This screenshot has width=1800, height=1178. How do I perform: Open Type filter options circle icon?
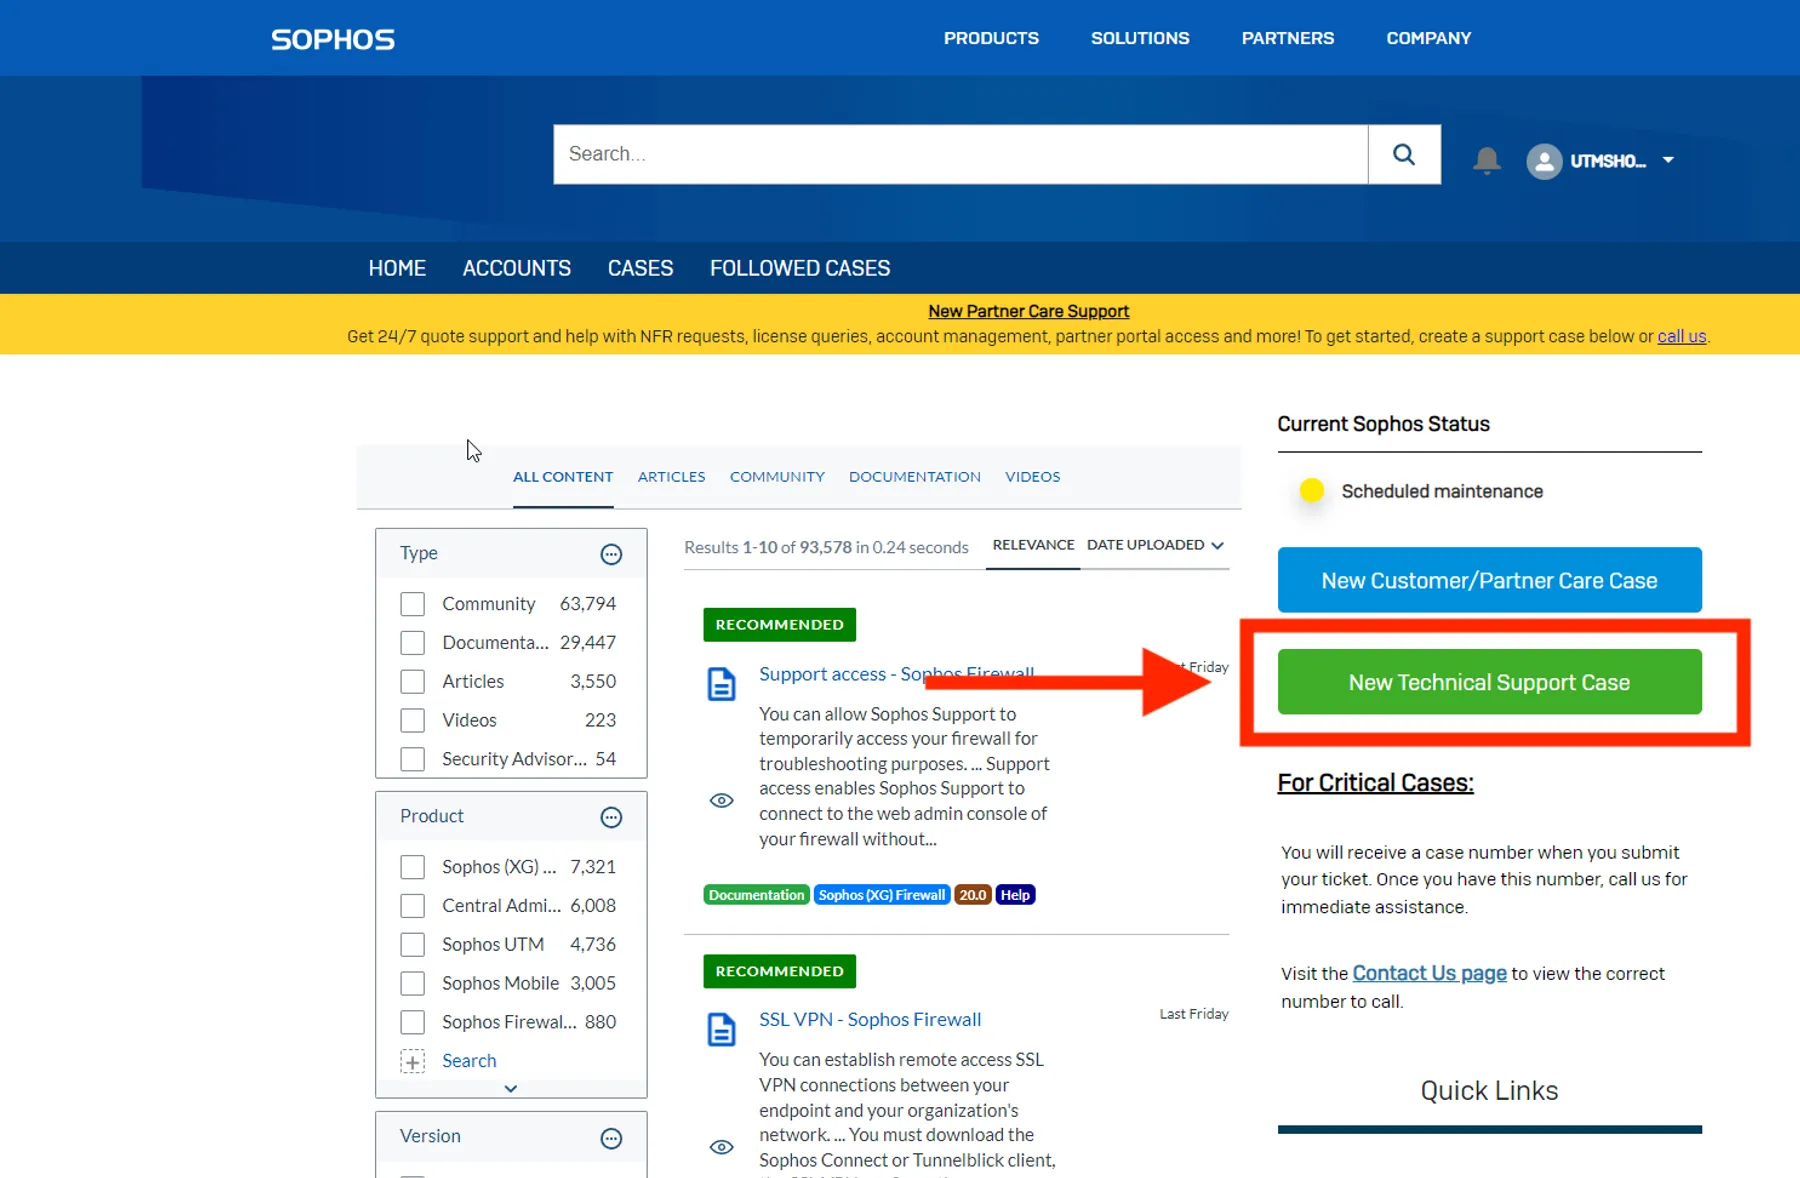tap(611, 554)
